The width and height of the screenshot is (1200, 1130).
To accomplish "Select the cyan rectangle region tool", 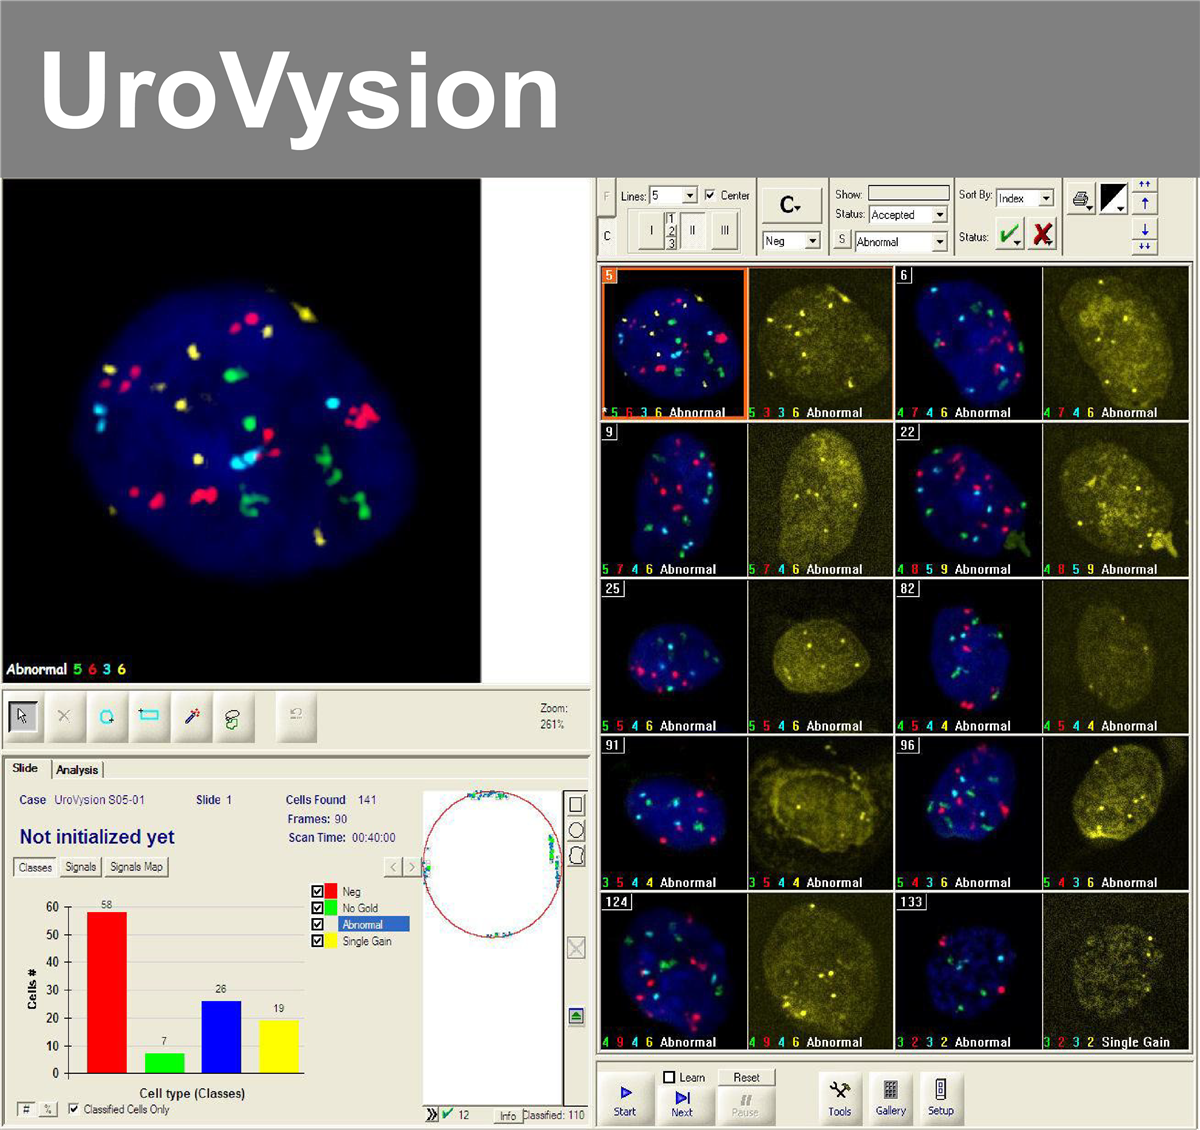I will click(149, 716).
